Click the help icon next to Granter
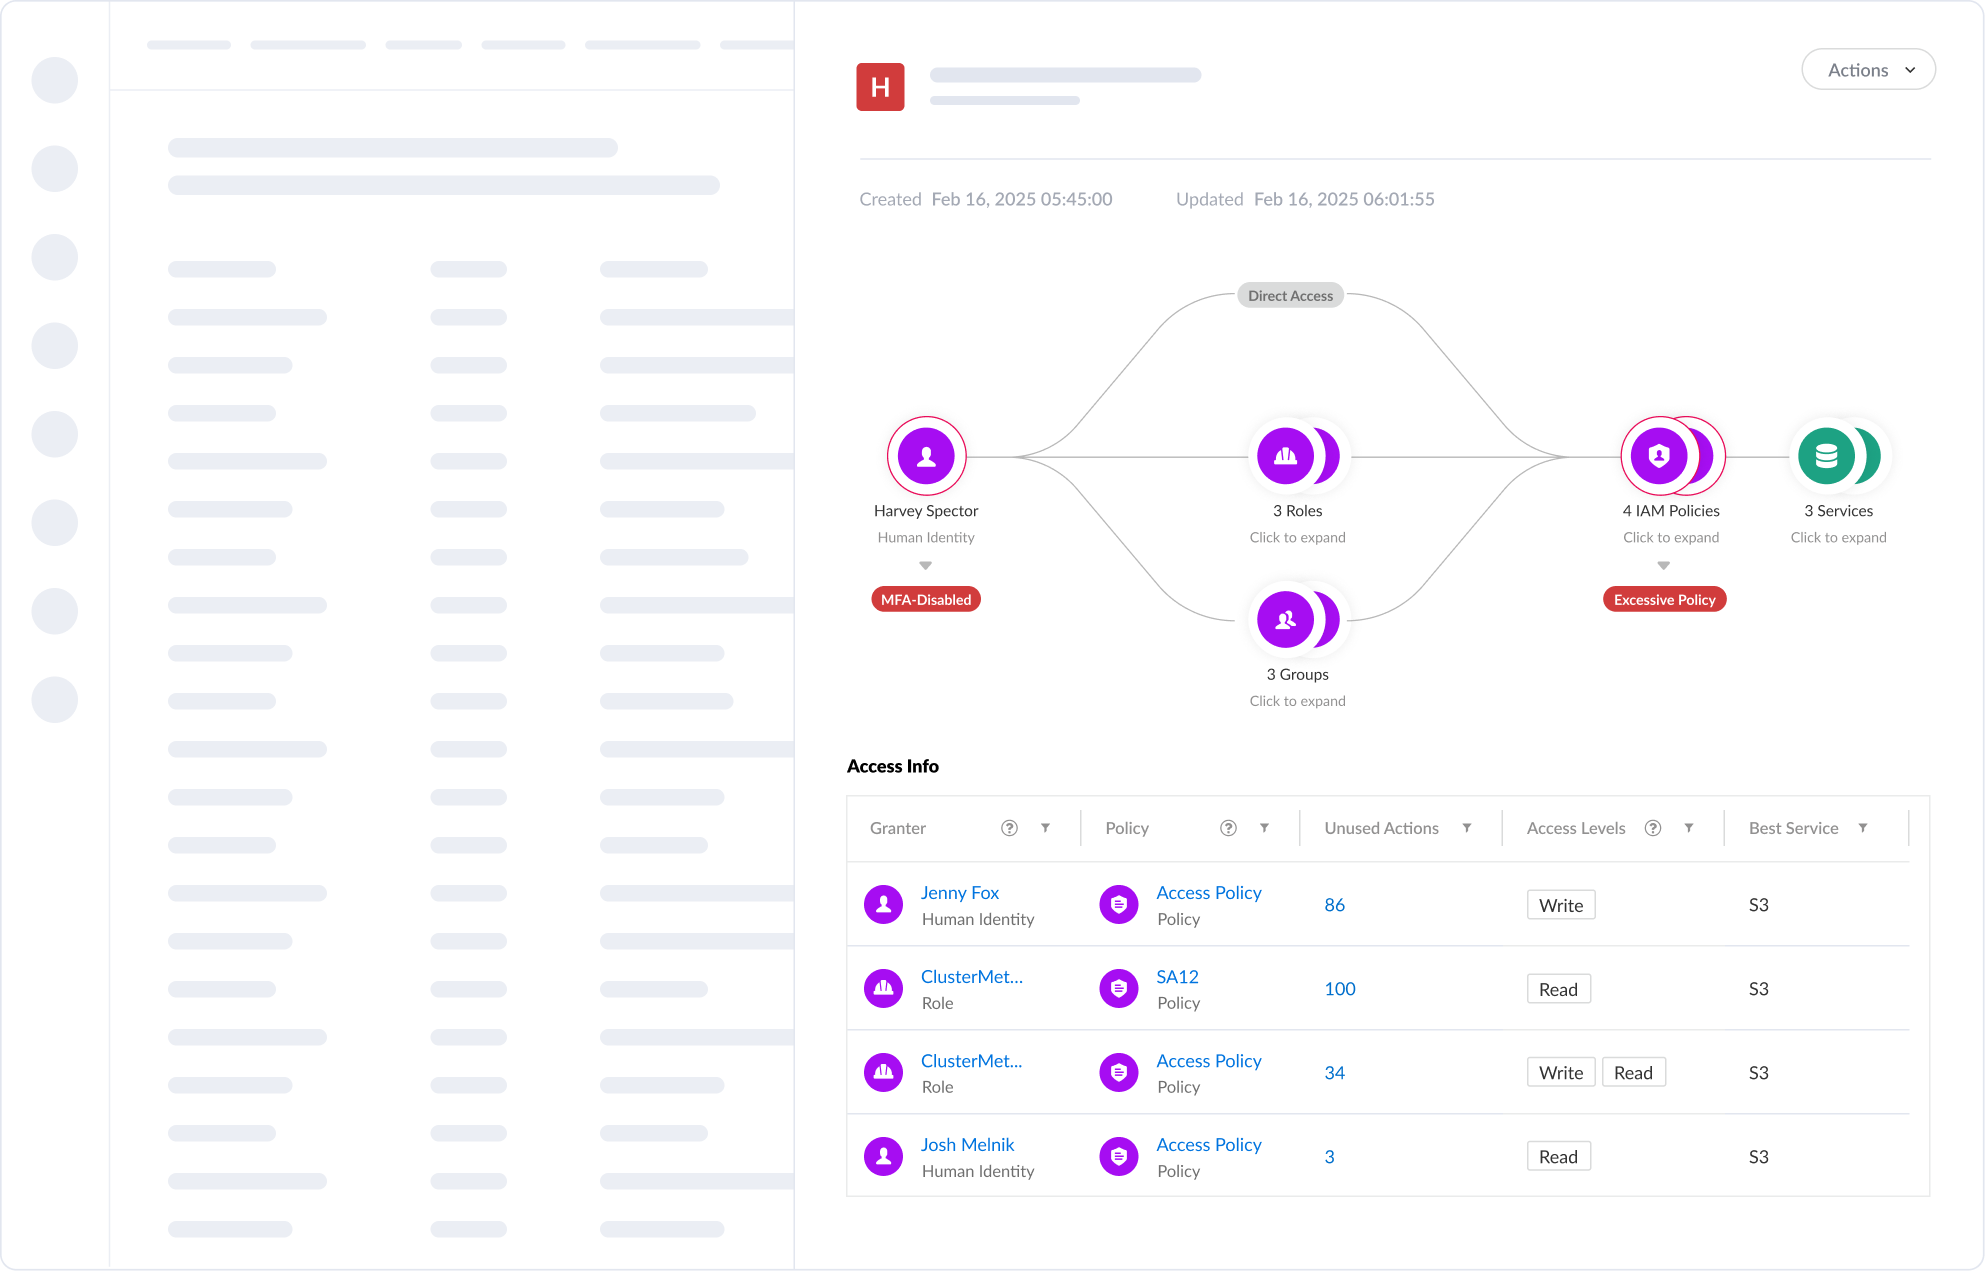The image size is (1985, 1271). (1009, 828)
